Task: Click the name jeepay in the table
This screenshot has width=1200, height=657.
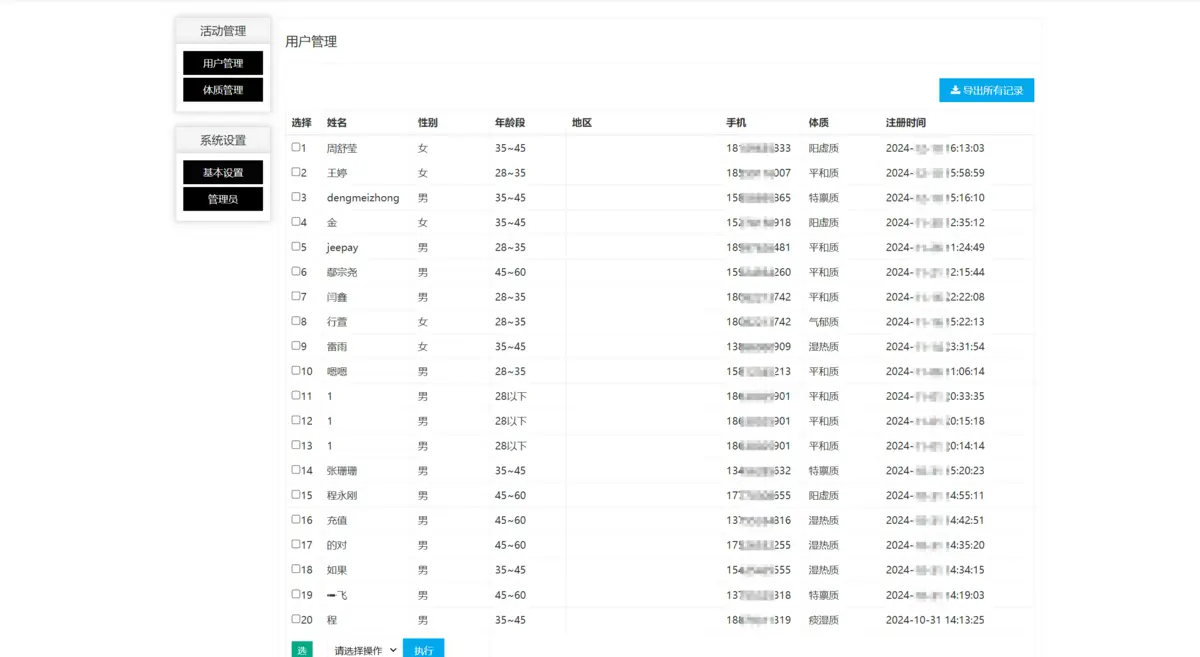Action: click(342, 247)
